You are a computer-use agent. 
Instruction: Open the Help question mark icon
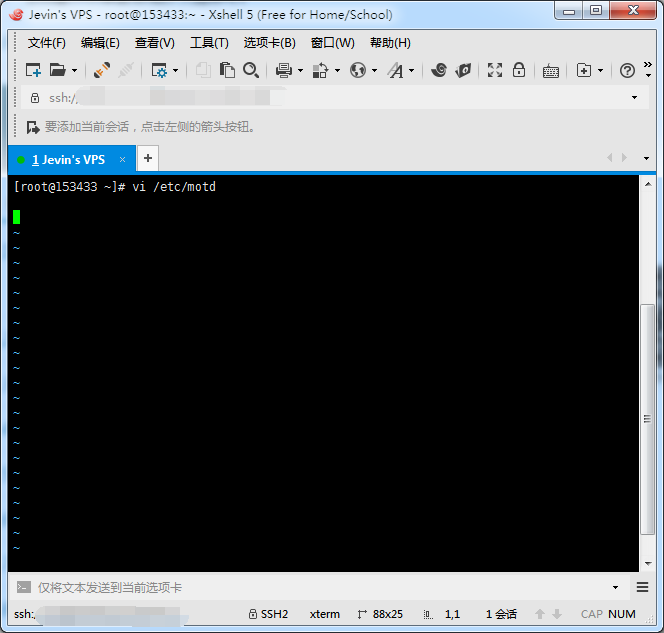click(627, 70)
